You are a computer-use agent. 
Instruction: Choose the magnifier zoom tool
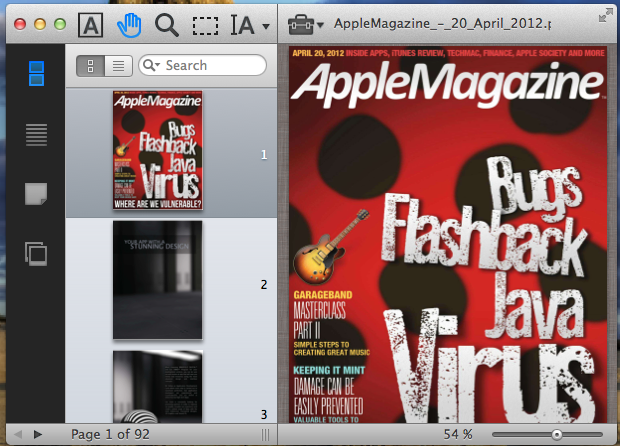[166, 25]
